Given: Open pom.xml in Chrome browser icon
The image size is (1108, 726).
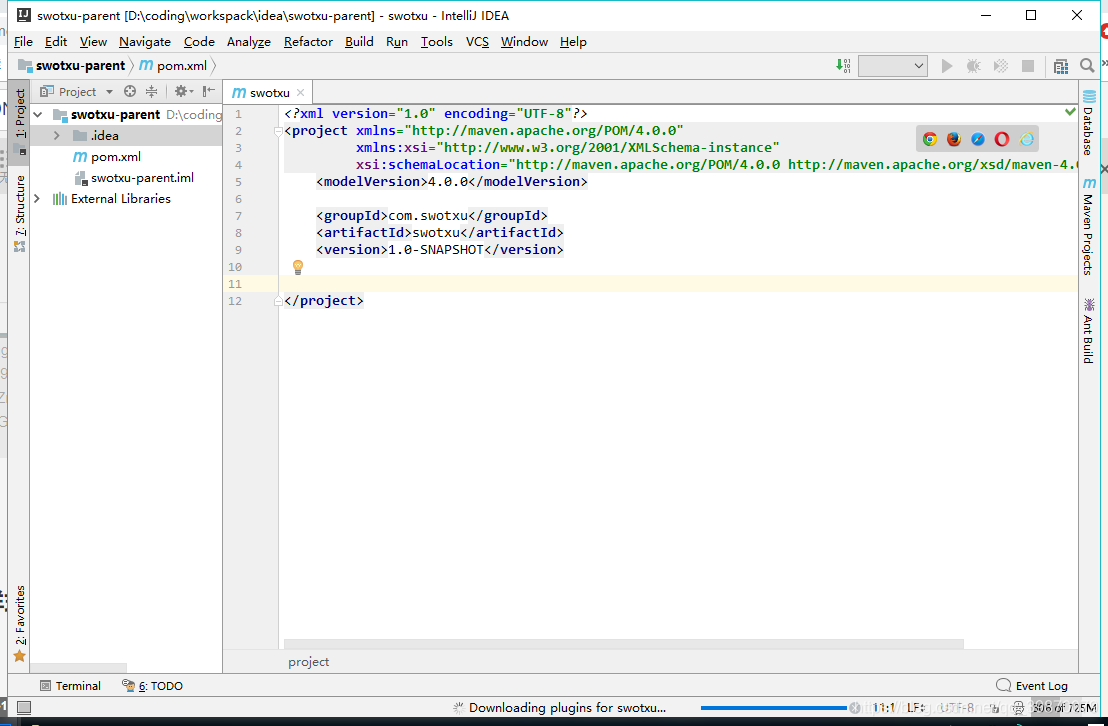Looking at the screenshot, I should point(930,139).
